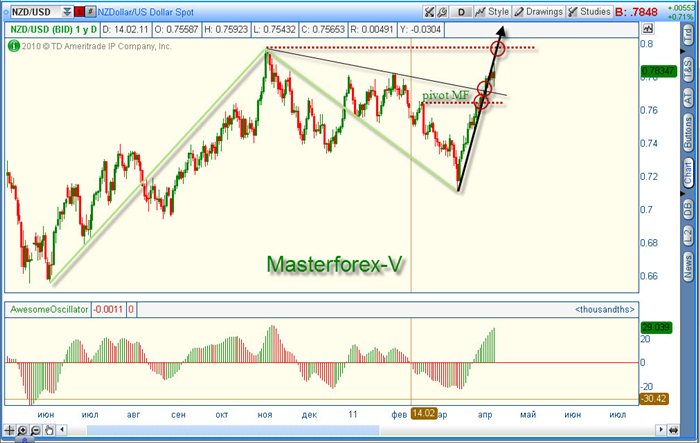700x443 pixels.
Task: Click the red icon beside symbol field
Action: tap(79, 12)
